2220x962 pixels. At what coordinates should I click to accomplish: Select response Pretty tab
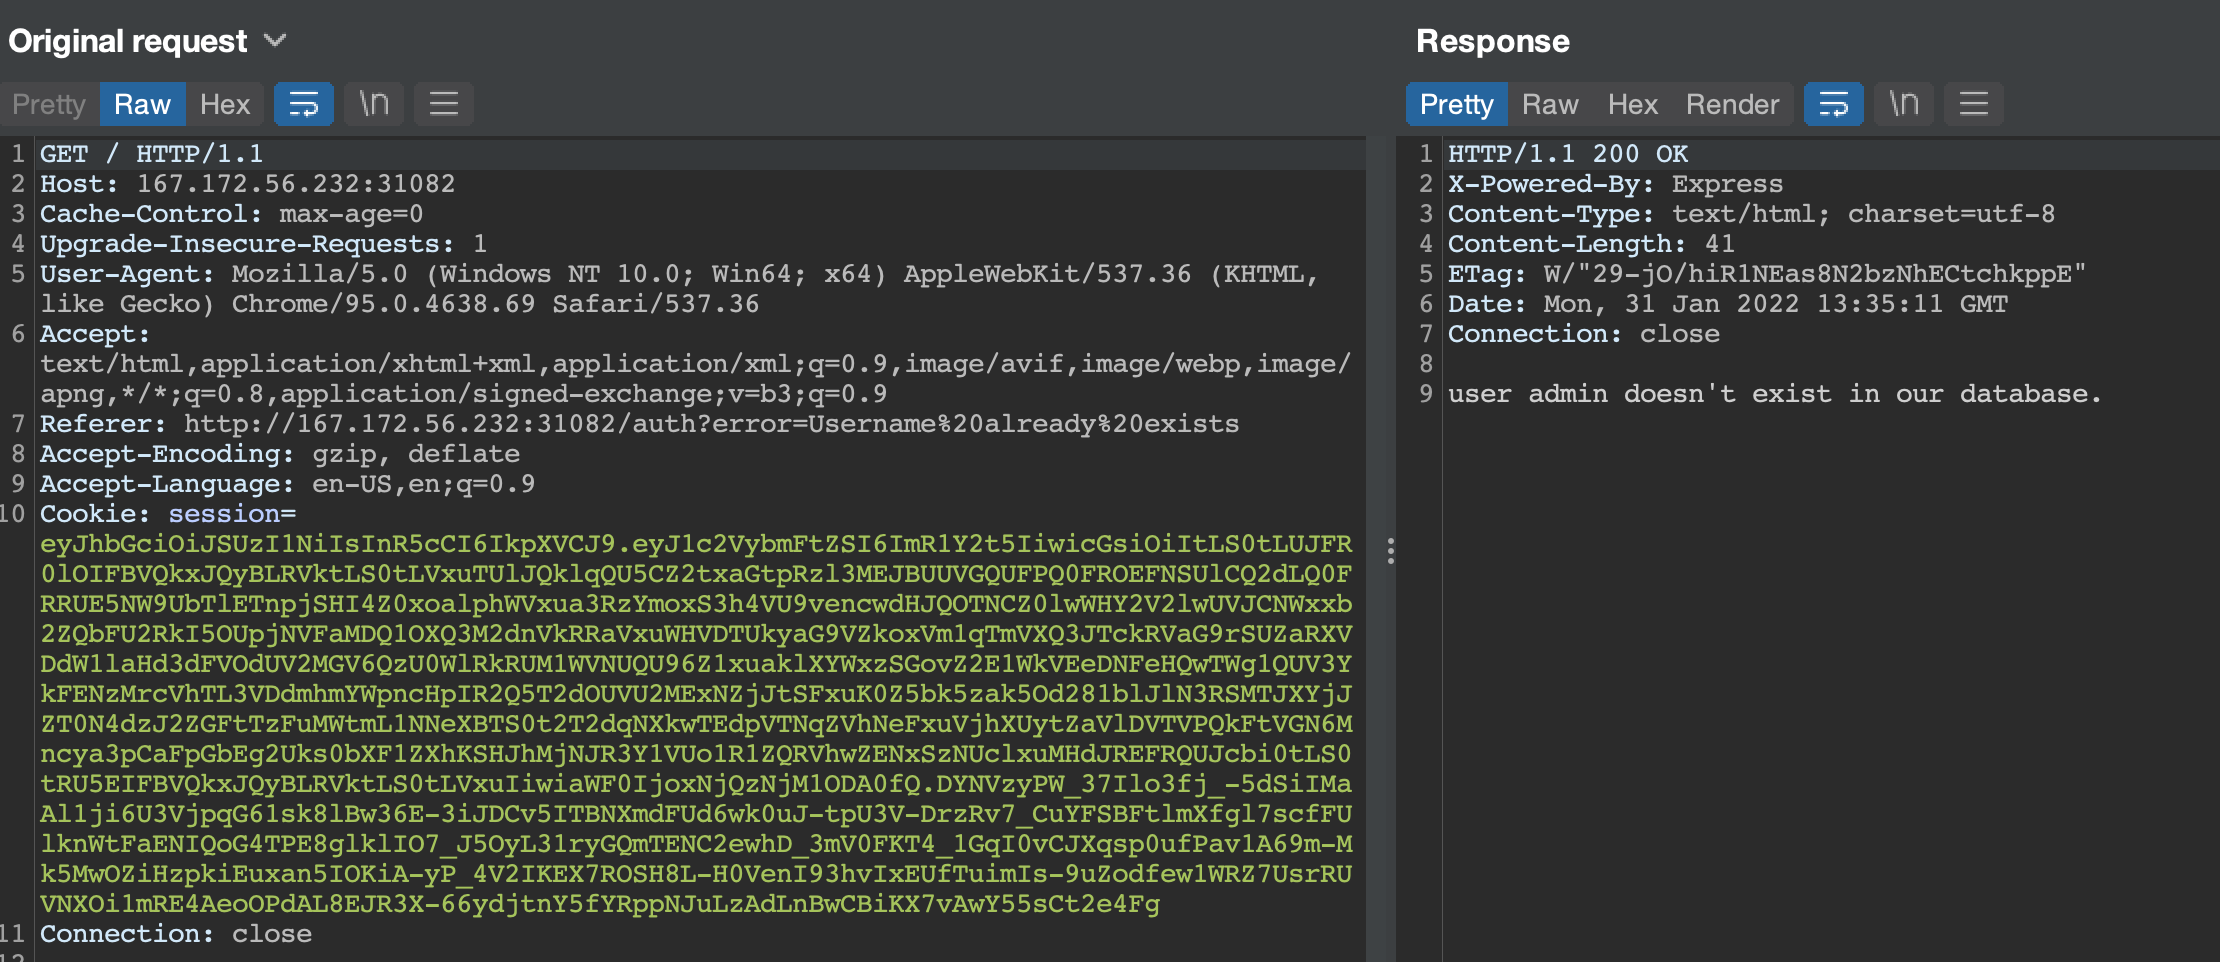click(1456, 104)
